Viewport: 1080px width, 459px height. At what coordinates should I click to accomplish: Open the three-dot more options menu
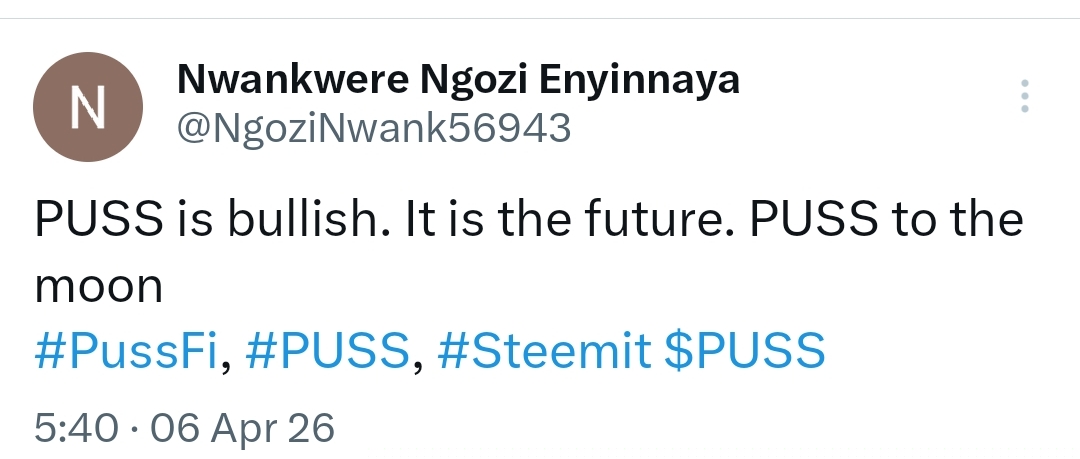[1023, 96]
